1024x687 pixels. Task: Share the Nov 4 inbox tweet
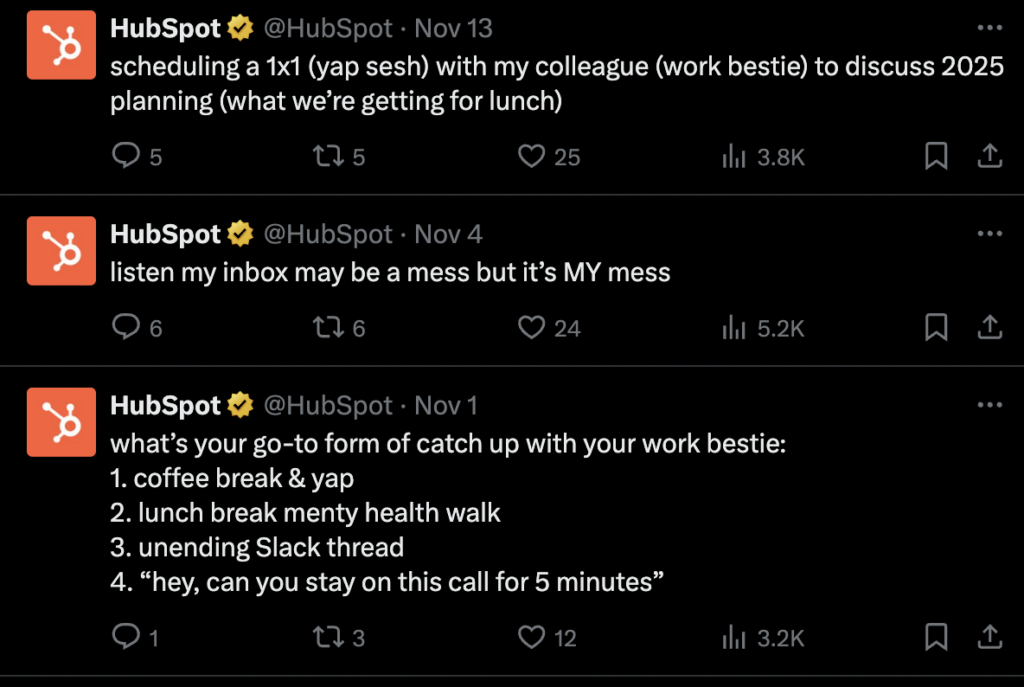(989, 328)
